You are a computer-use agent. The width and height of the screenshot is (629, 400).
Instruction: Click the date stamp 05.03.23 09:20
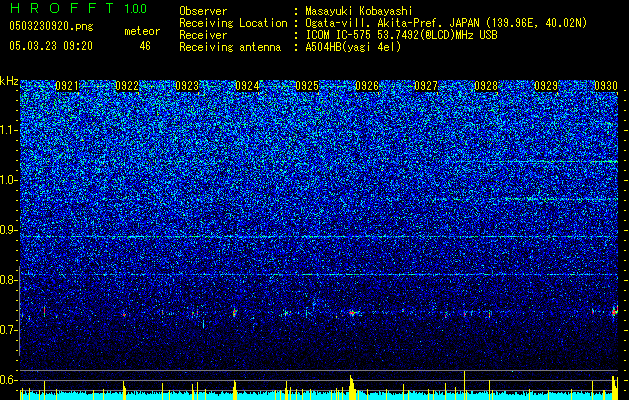point(51,46)
